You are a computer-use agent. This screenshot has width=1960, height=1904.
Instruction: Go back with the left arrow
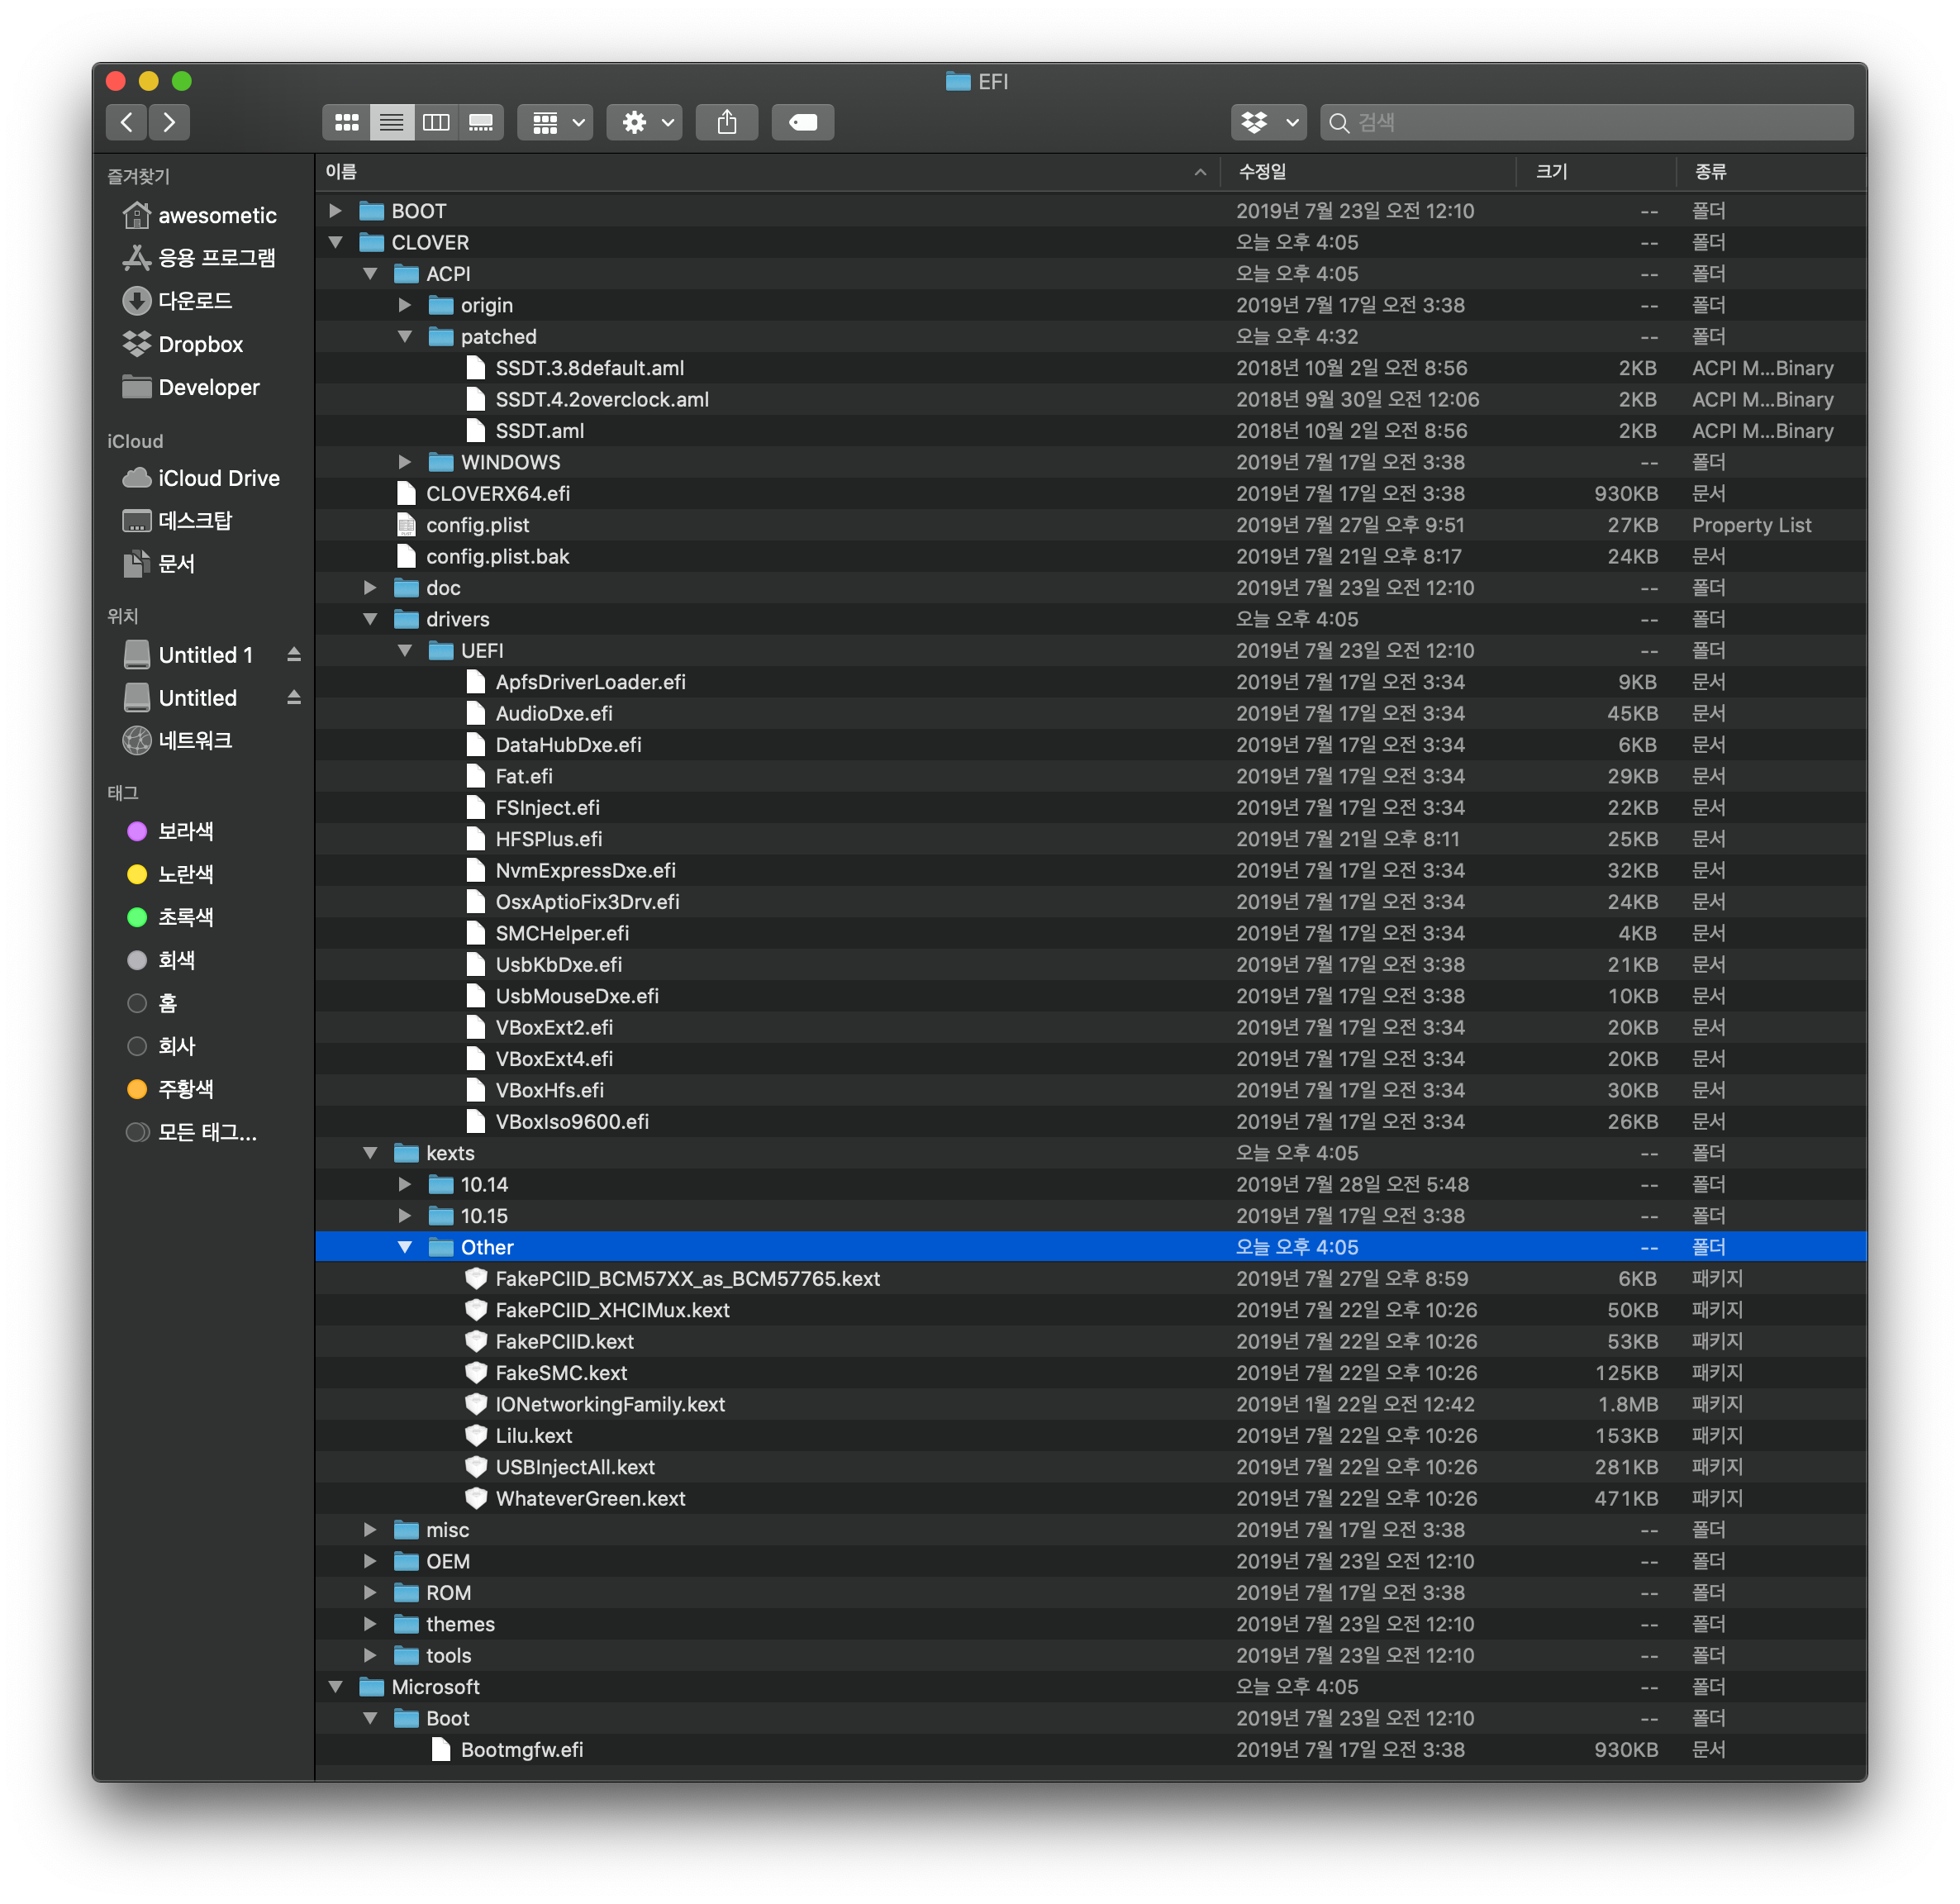tap(127, 122)
